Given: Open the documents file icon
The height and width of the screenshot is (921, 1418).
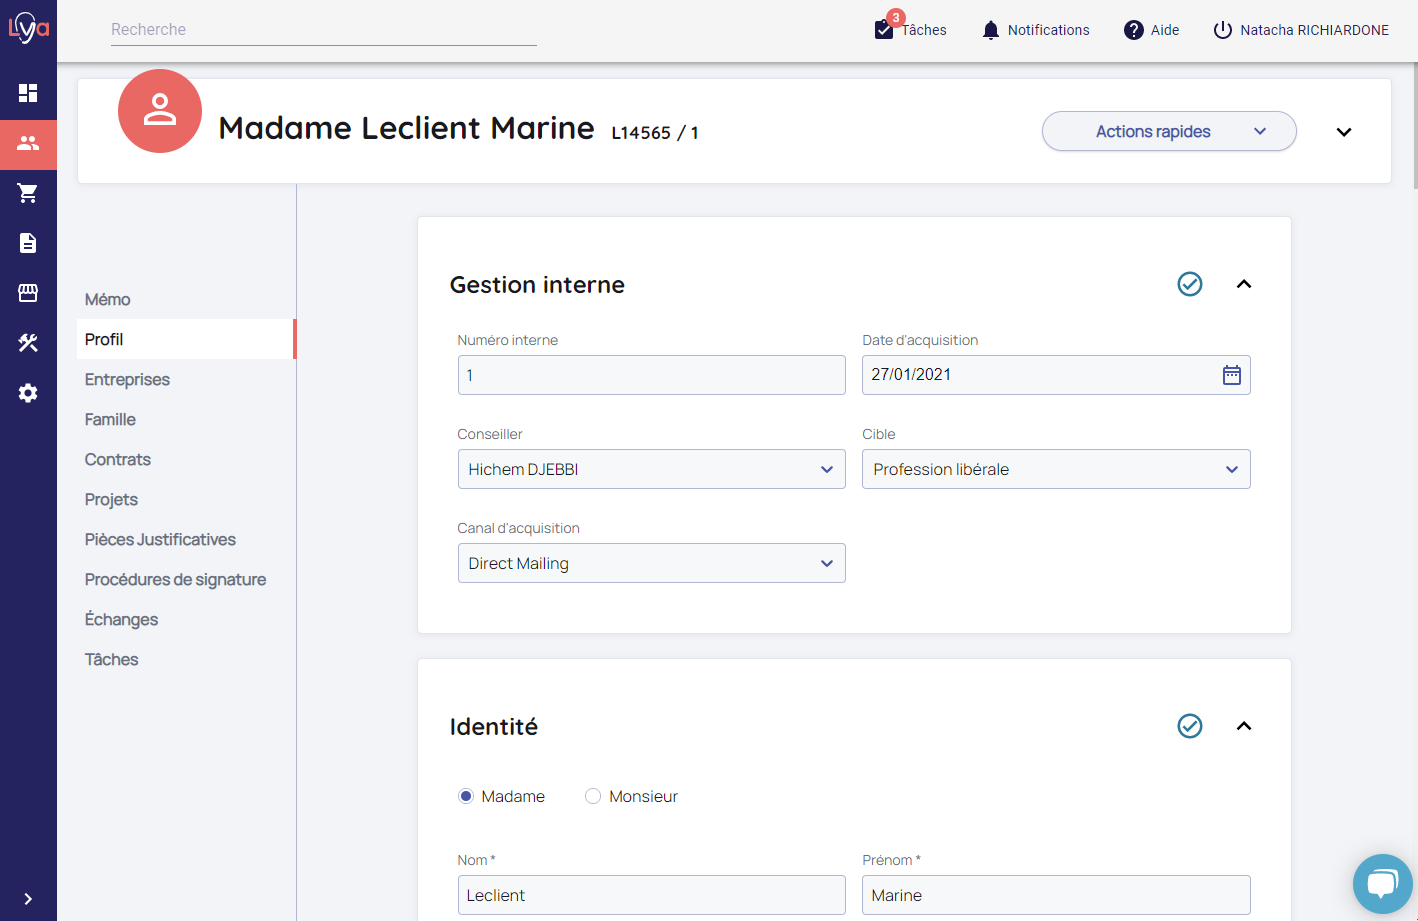Looking at the screenshot, I should tap(28, 243).
